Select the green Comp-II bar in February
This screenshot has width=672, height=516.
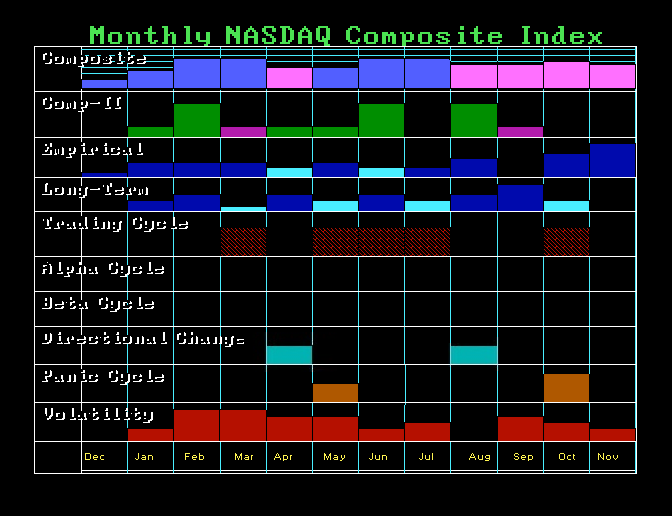pyautogui.click(x=197, y=120)
